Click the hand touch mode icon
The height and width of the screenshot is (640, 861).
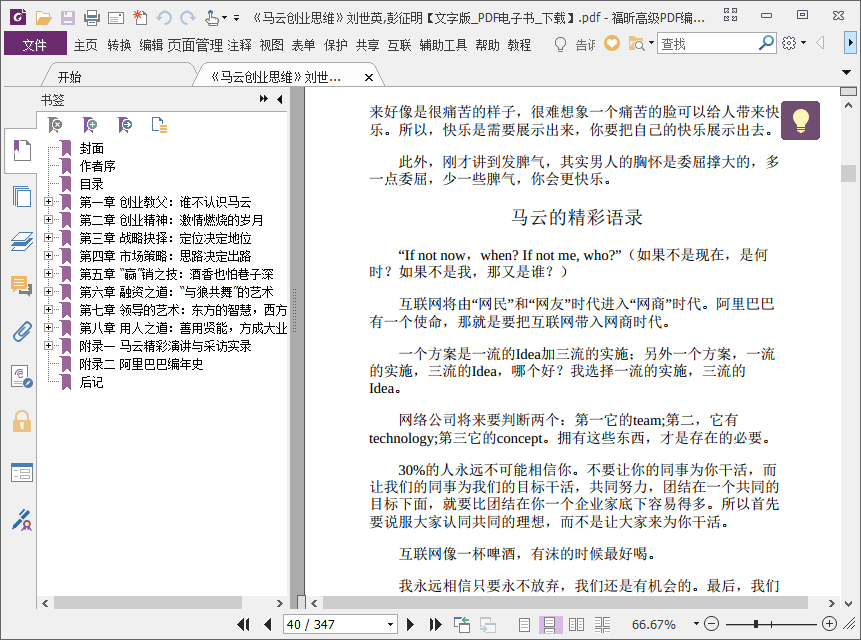(x=212, y=18)
